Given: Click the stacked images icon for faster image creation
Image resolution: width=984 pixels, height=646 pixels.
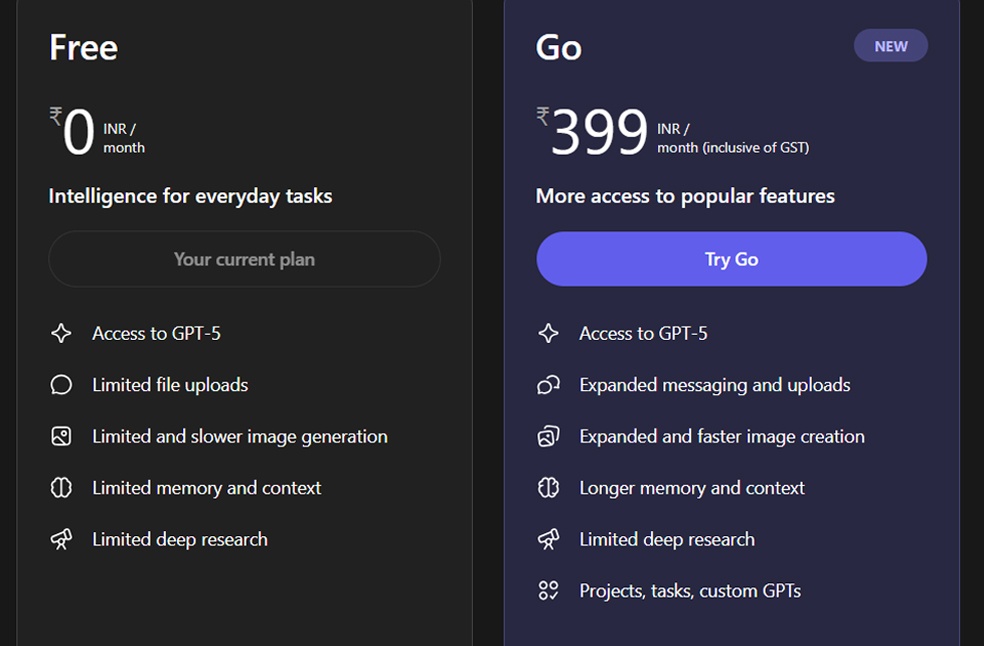Looking at the screenshot, I should [548, 436].
